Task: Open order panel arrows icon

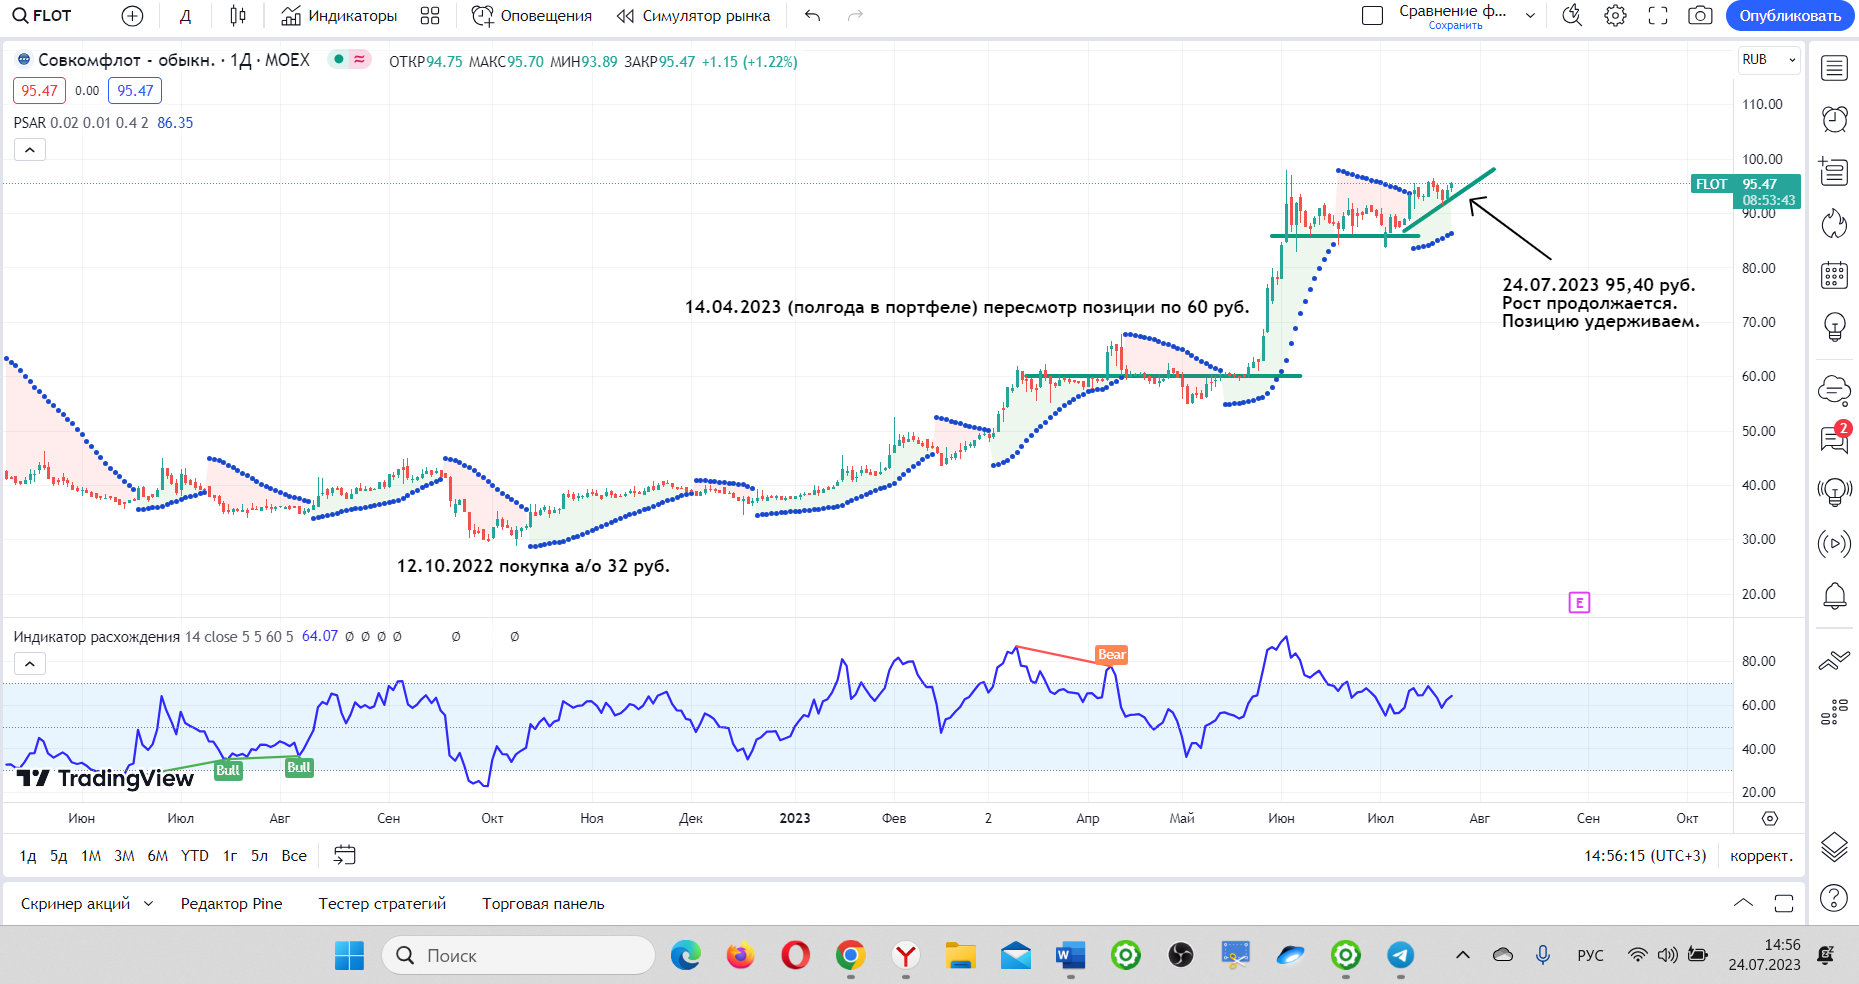Action: 1834,660
